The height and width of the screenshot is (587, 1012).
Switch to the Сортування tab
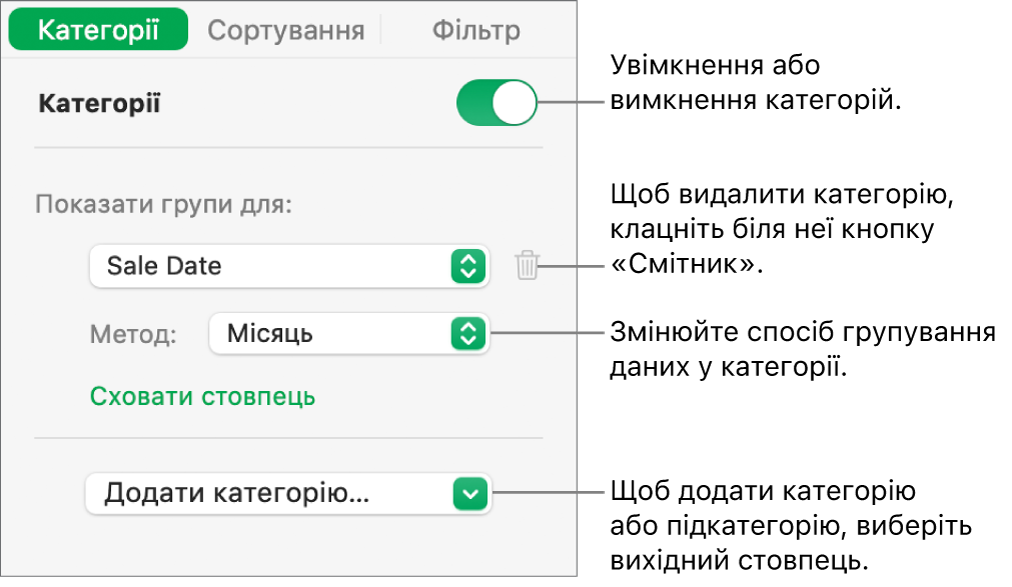coord(285,30)
